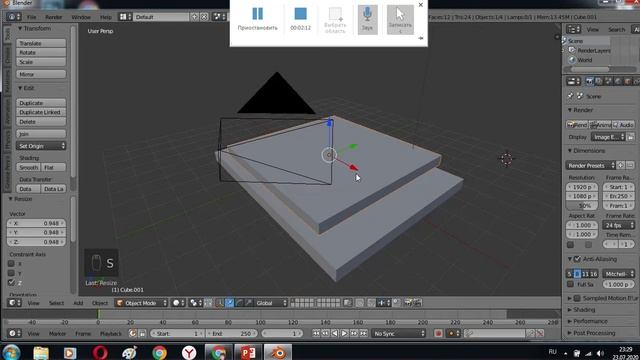Open the World tab in Properties

(x=618, y=82)
